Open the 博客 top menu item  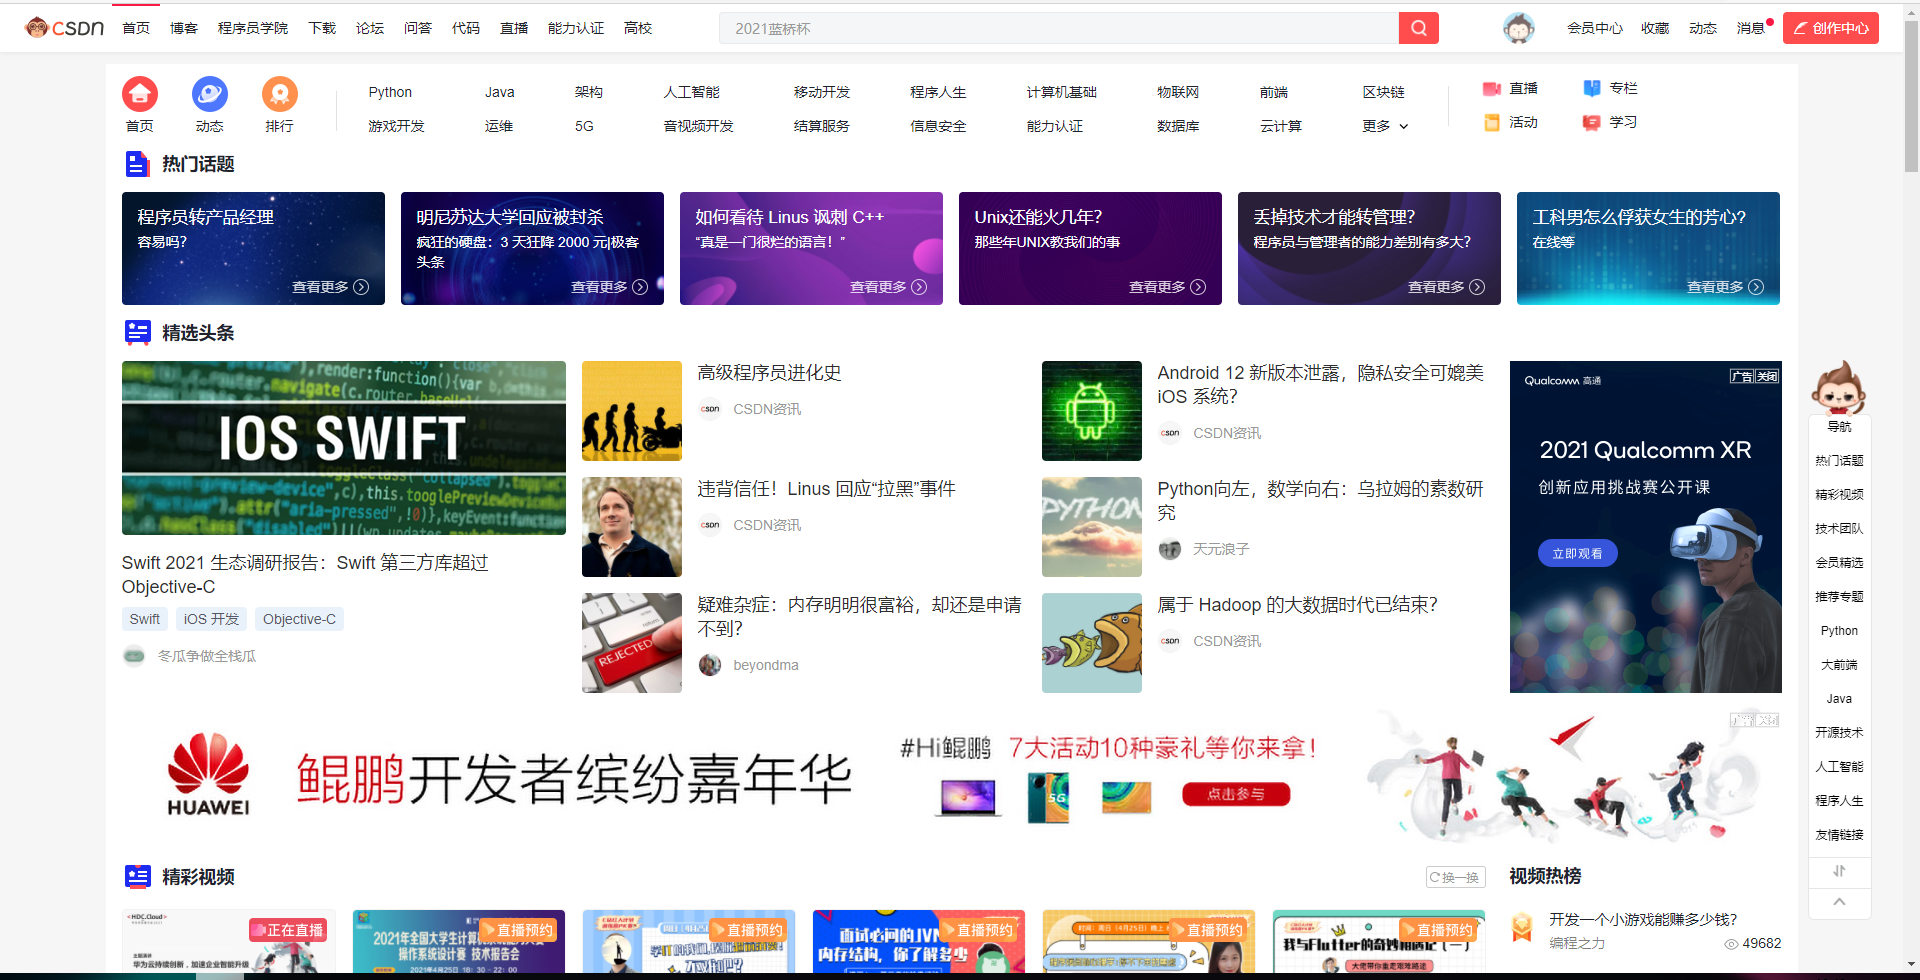tap(184, 28)
